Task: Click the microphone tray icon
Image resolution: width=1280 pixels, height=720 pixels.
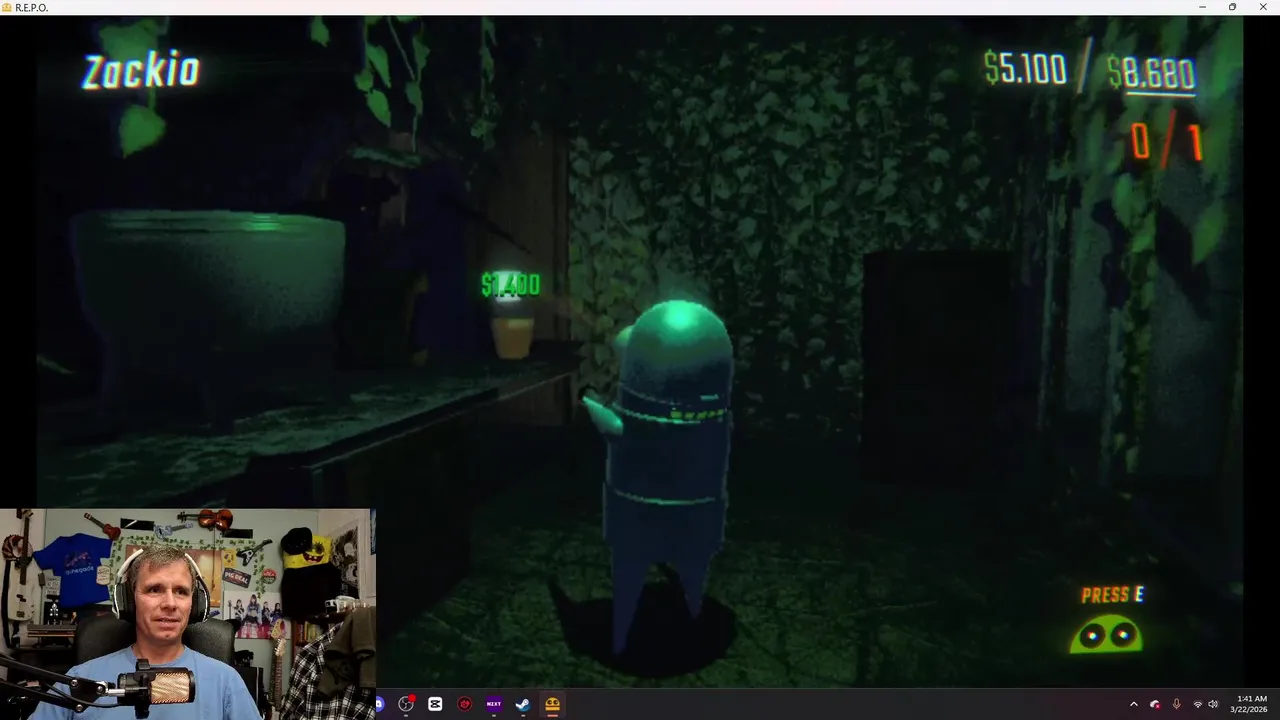Action: click(x=1176, y=704)
